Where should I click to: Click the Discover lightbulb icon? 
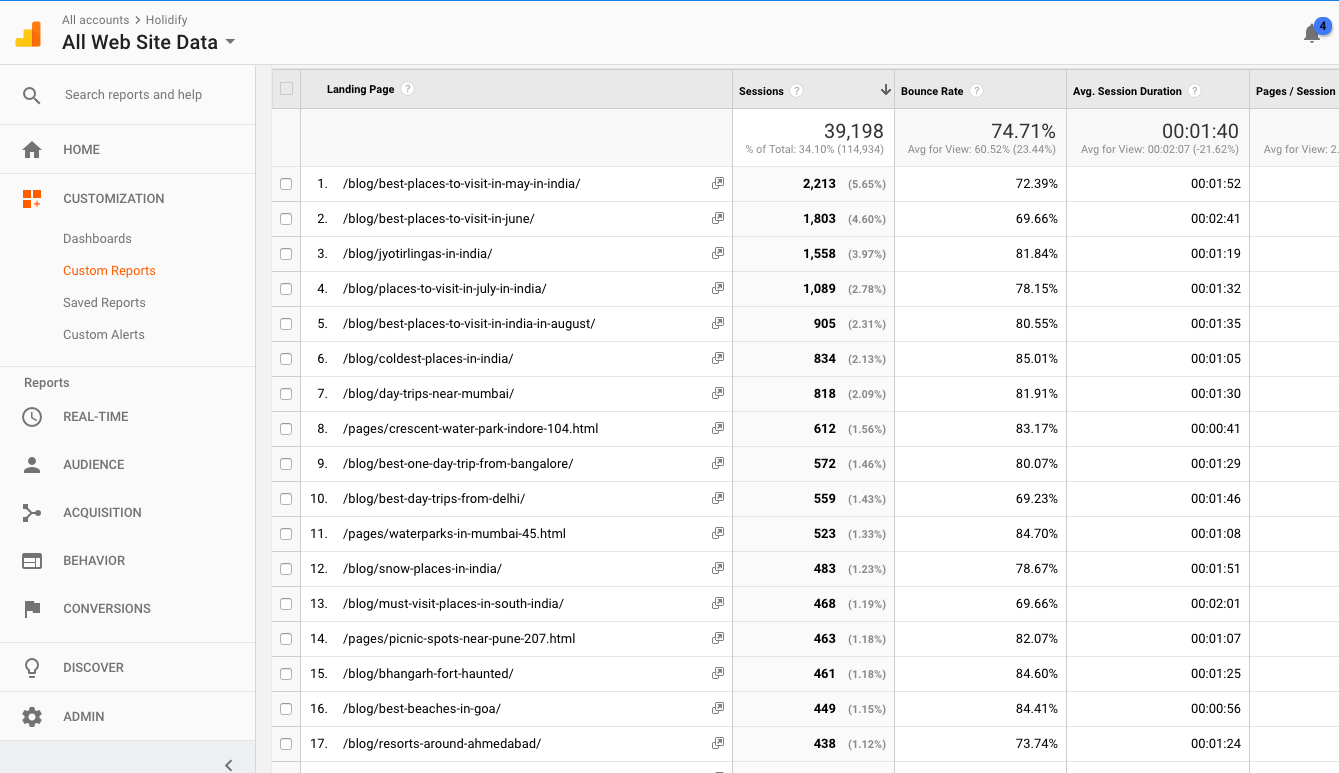tap(32, 667)
